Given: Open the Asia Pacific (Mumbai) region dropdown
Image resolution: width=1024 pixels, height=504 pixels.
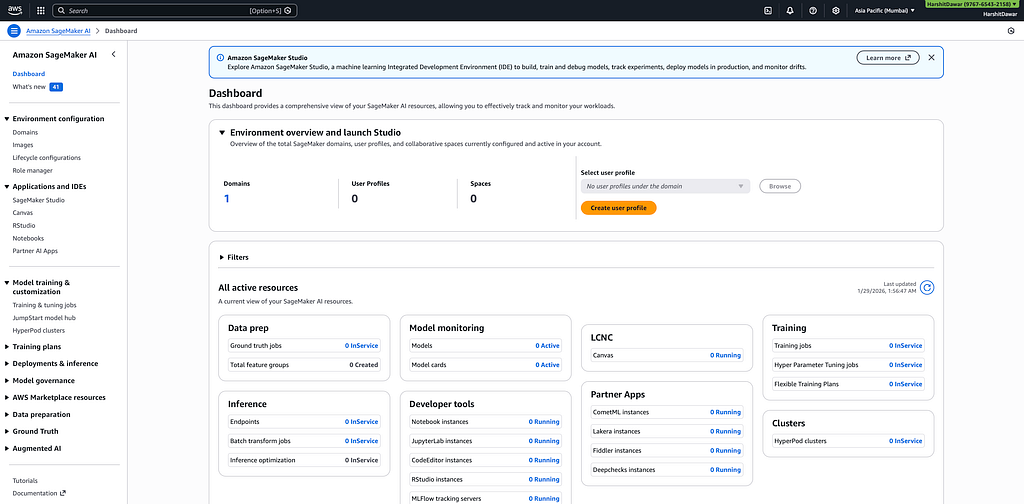Looking at the screenshot, I should tap(884, 10).
